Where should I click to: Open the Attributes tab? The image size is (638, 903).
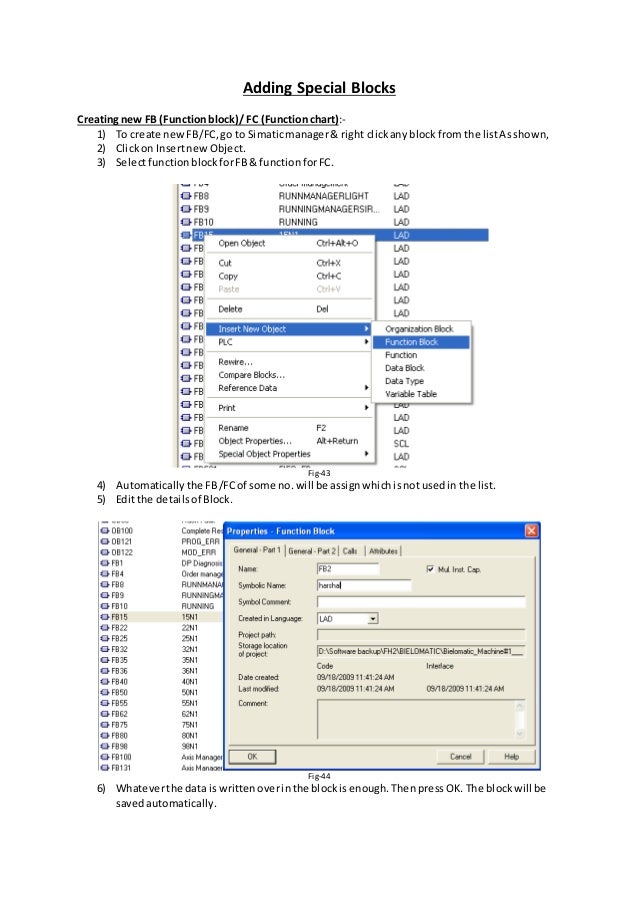[x=383, y=551]
